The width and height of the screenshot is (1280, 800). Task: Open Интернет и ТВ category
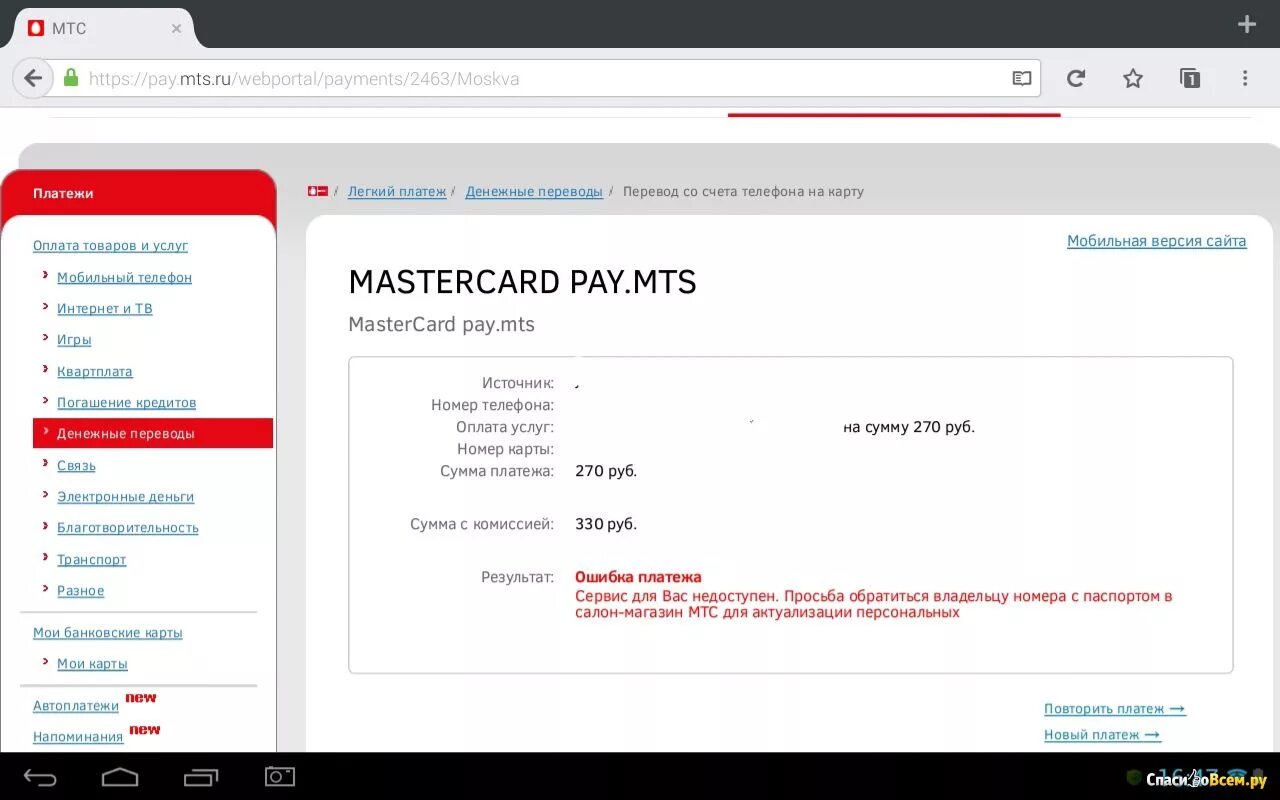[105, 308]
